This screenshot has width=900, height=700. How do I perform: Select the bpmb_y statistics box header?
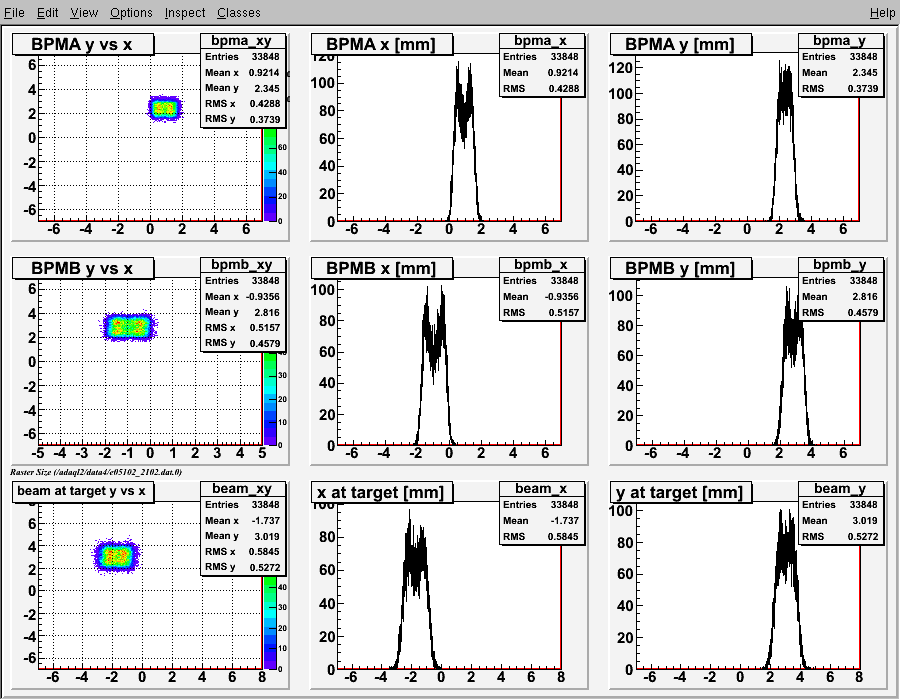[840, 265]
